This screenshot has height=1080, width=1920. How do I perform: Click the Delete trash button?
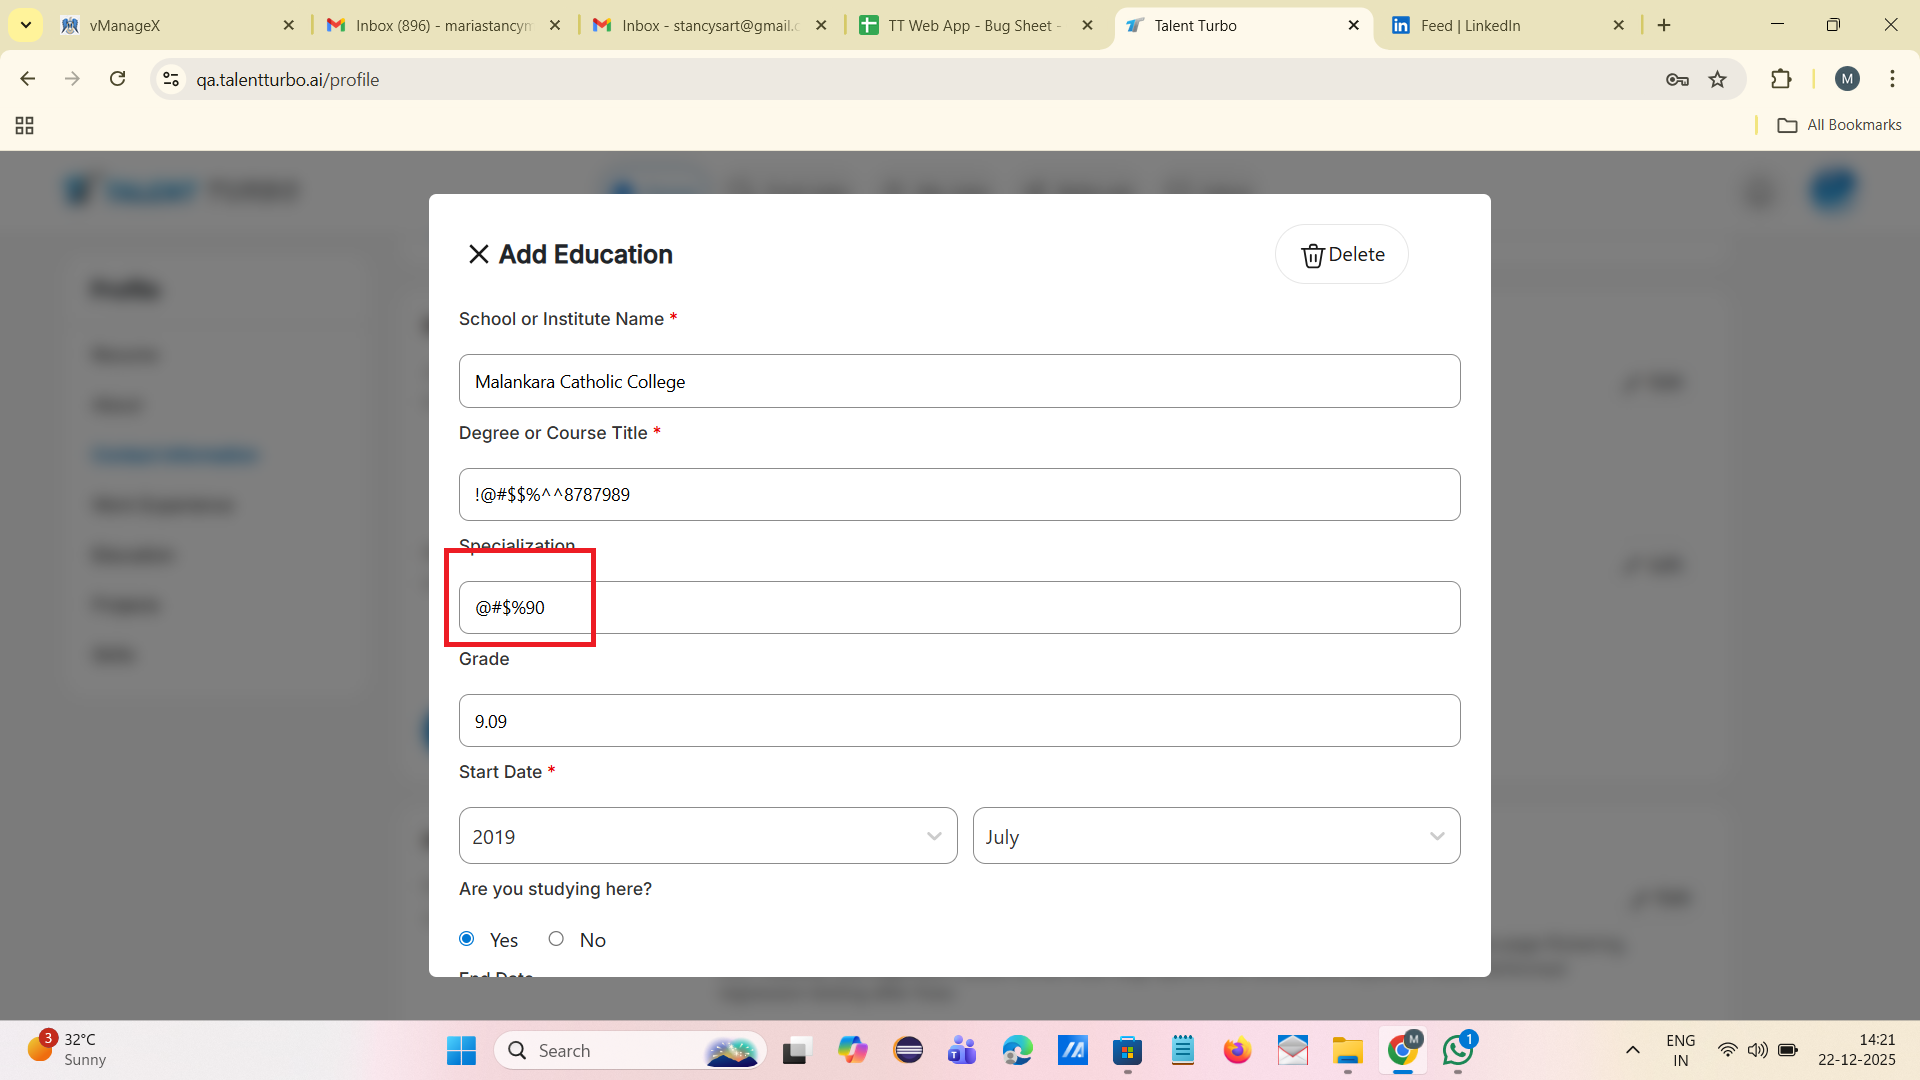coord(1341,255)
